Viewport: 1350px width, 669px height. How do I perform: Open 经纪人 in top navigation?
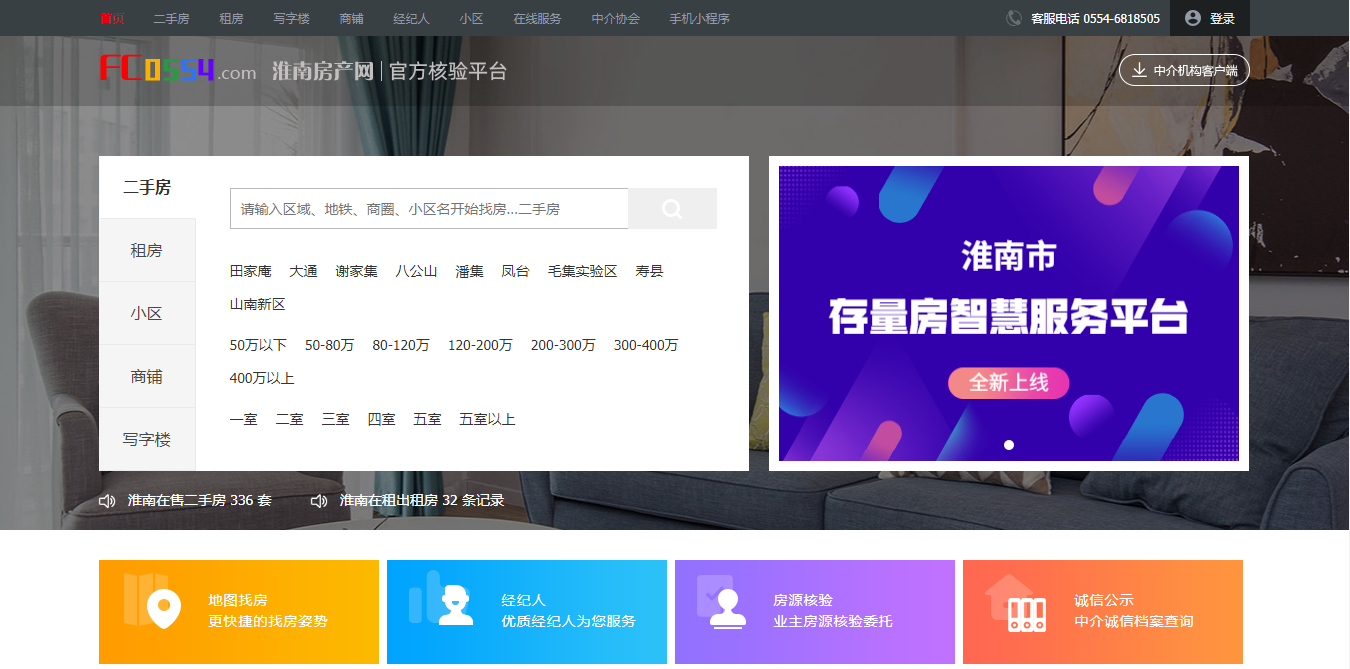pyautogui.click(x=411, y=18)
